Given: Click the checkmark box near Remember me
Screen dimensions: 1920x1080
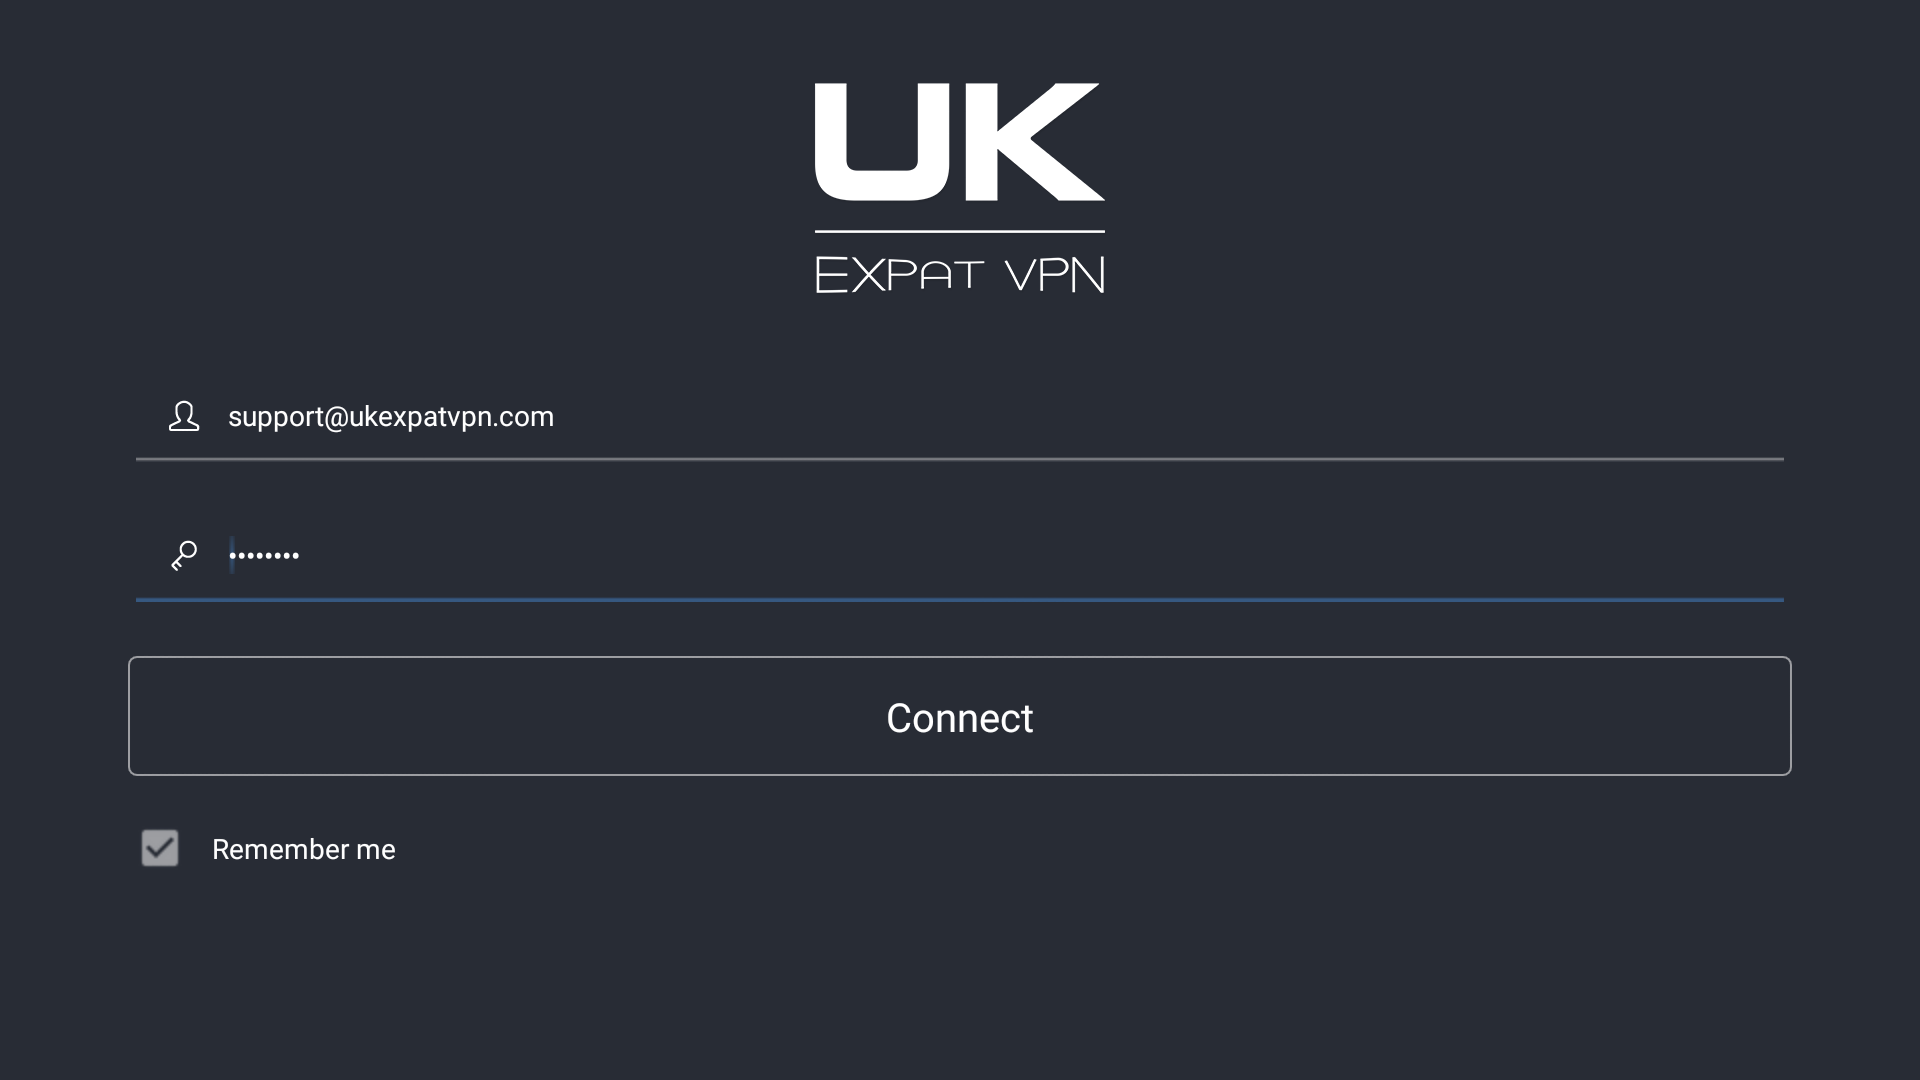Looking at the screenshot, I should pyautogui.click(x=159, y=848).
